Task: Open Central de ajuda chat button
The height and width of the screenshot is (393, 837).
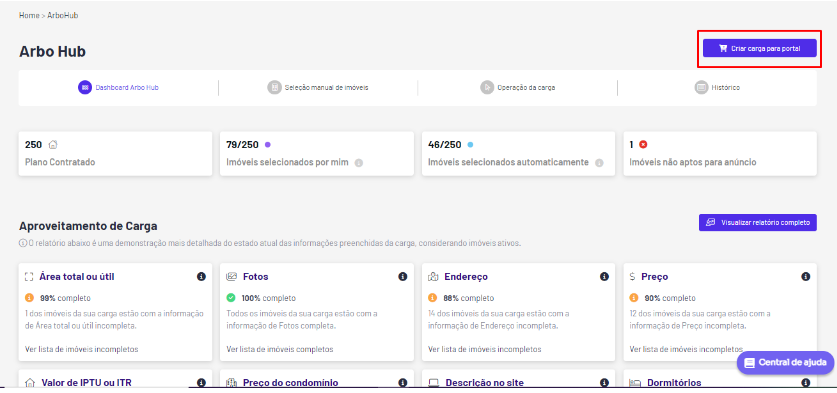Action: click(x=785, y=363)
